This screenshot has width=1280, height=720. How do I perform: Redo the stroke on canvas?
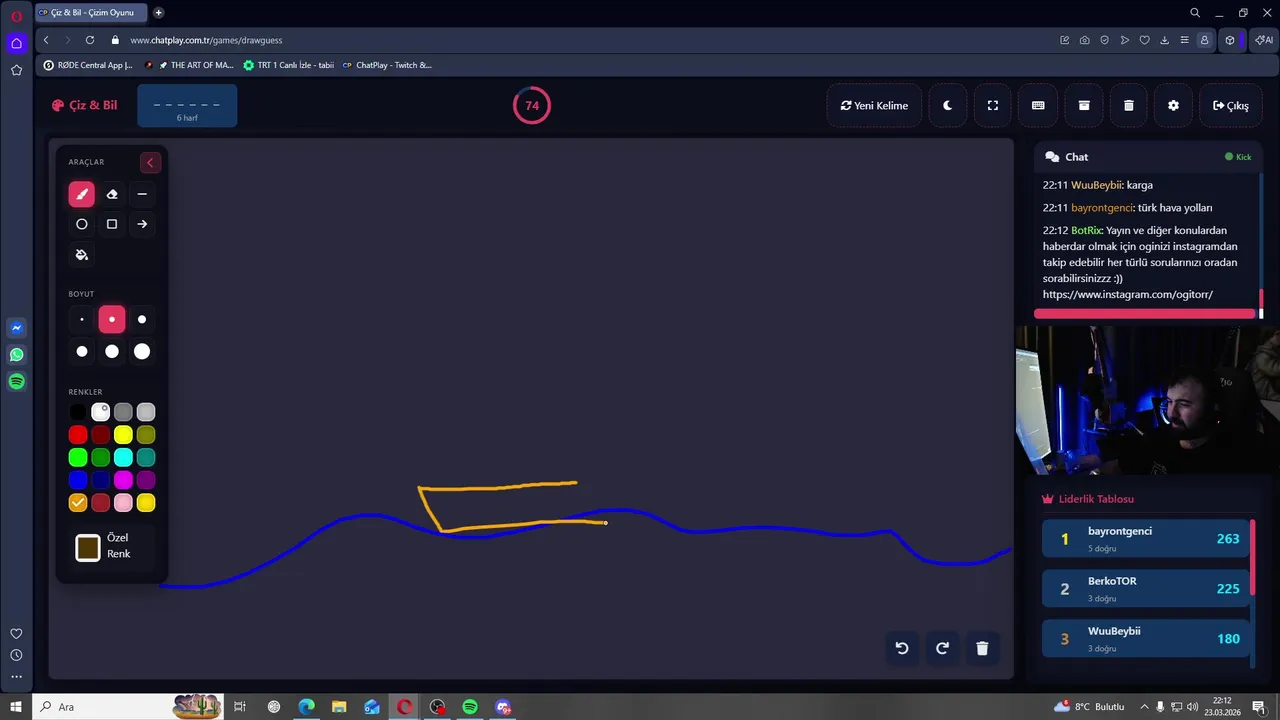click(942, 648)
